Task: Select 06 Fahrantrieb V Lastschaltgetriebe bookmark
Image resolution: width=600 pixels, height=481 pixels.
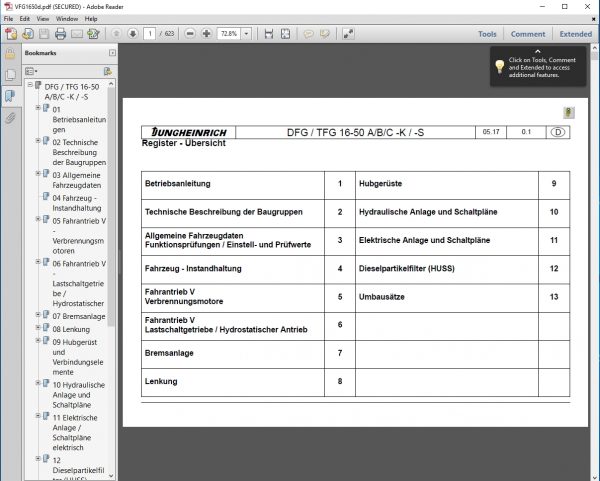Action: (79, 284)
